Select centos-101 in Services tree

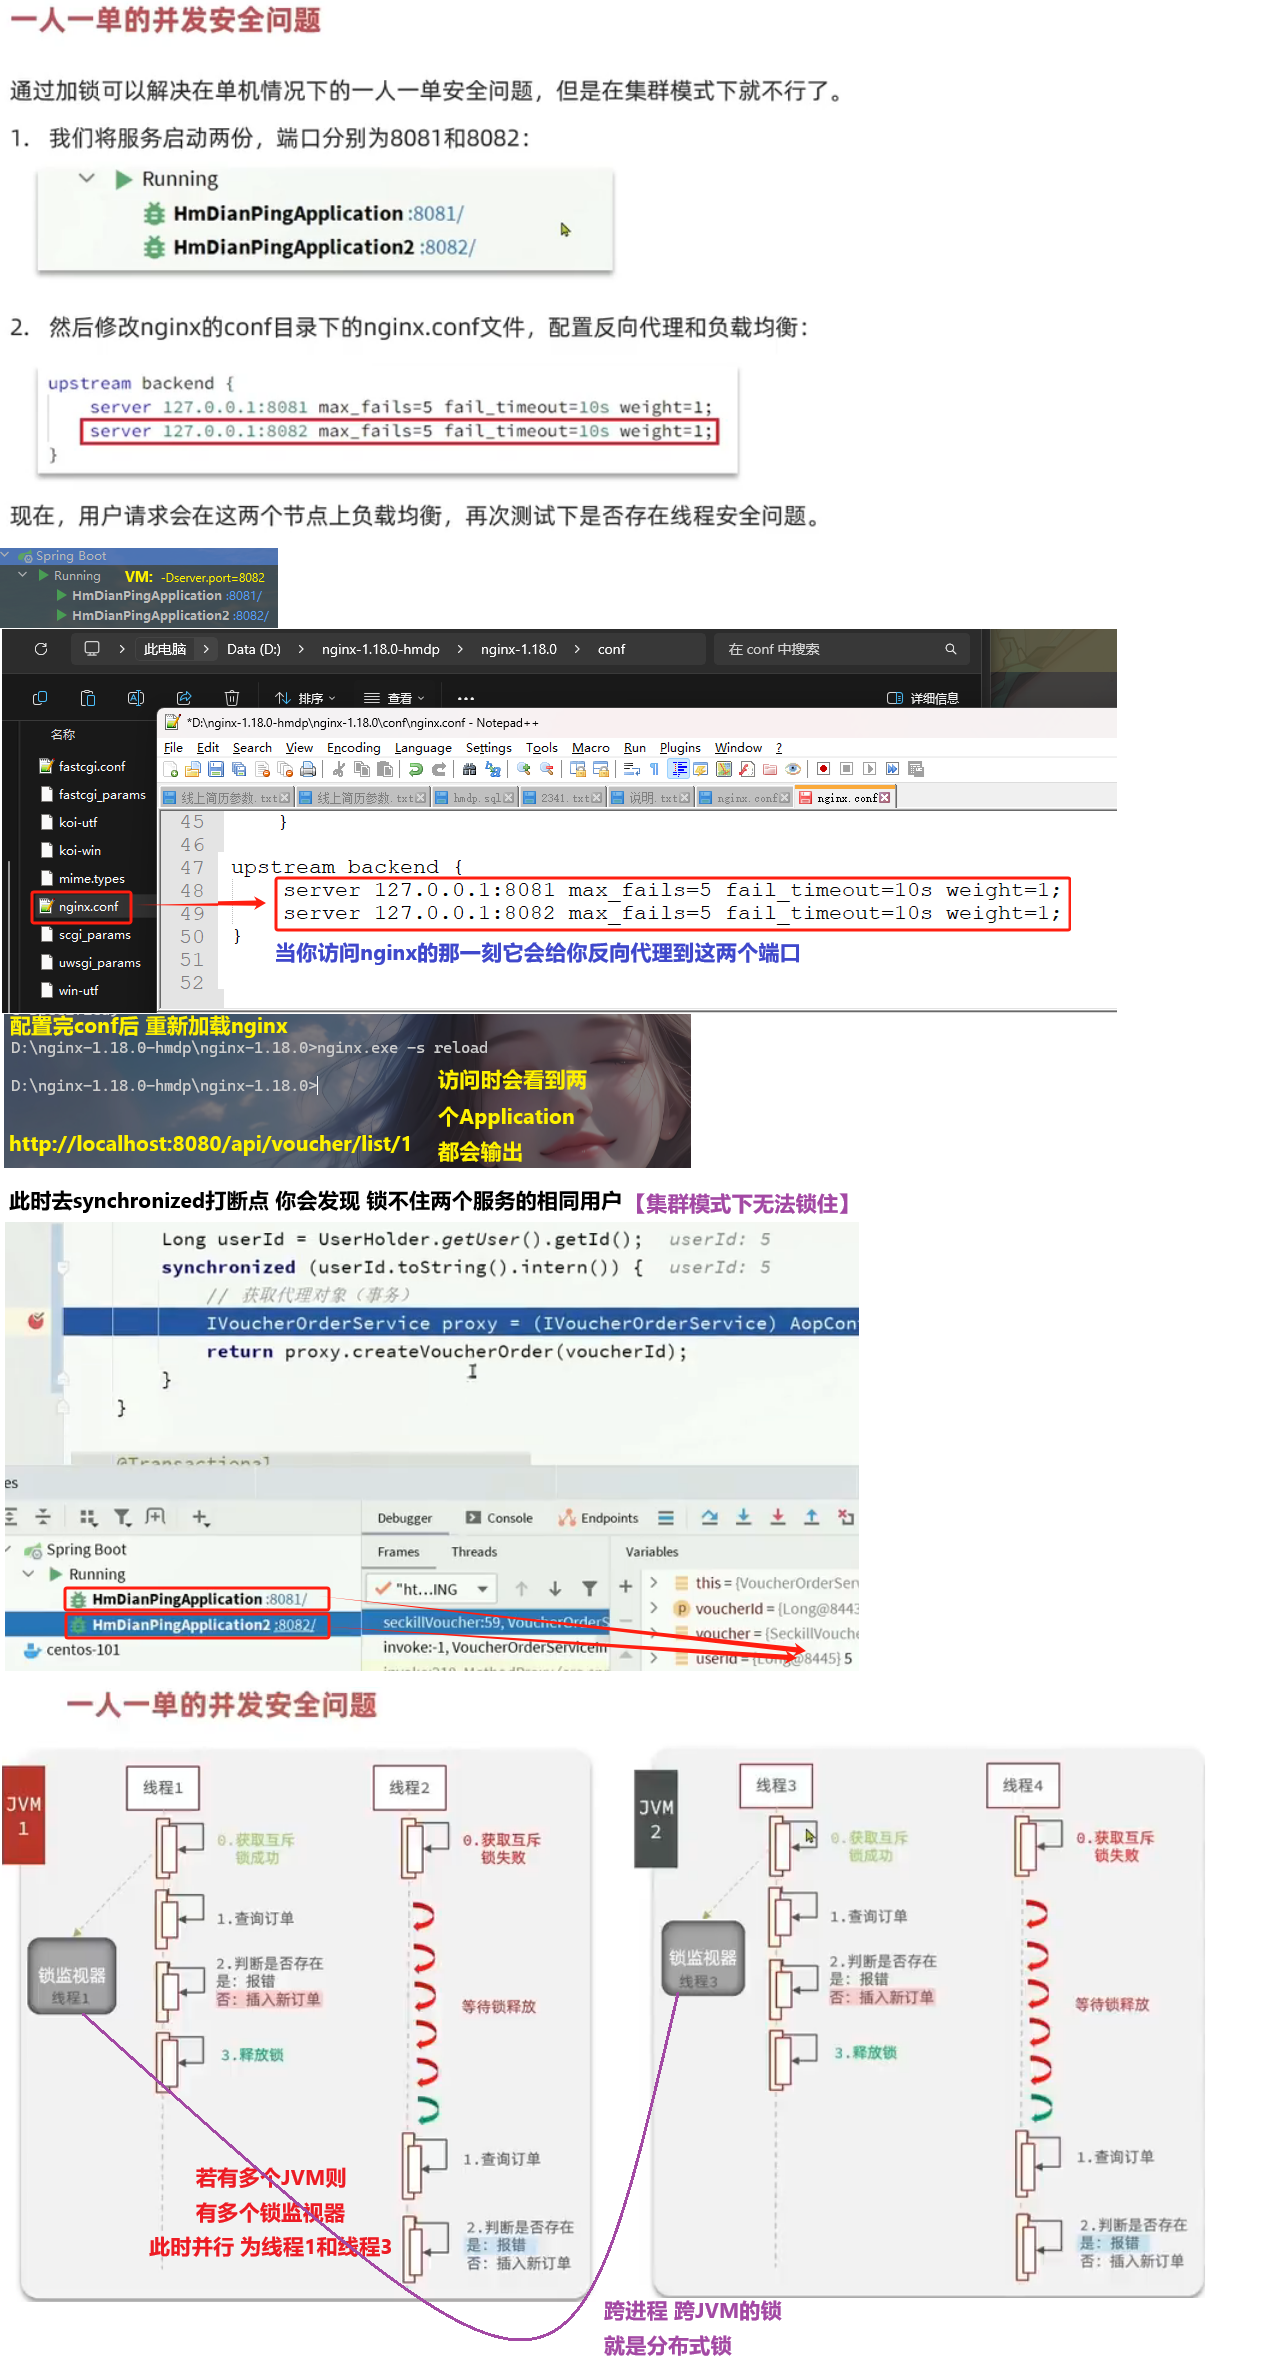pos(72,1650)
